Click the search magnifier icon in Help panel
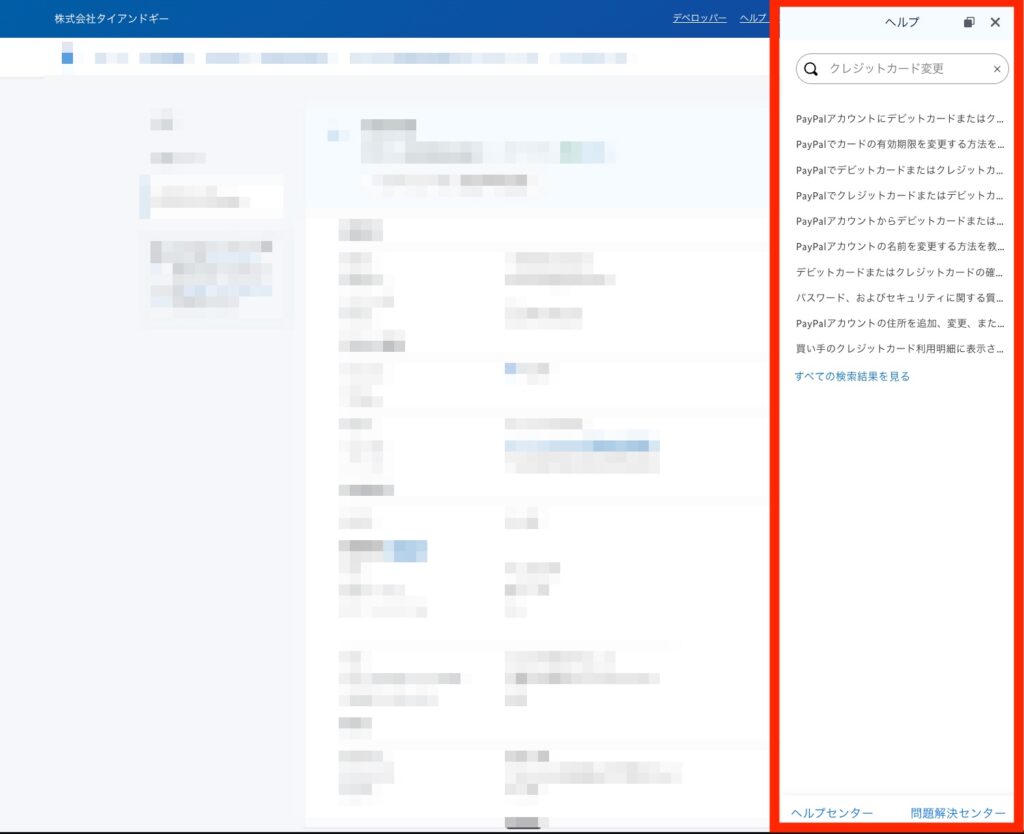This screenshot has width=1024, height=834. click(810, 69)
